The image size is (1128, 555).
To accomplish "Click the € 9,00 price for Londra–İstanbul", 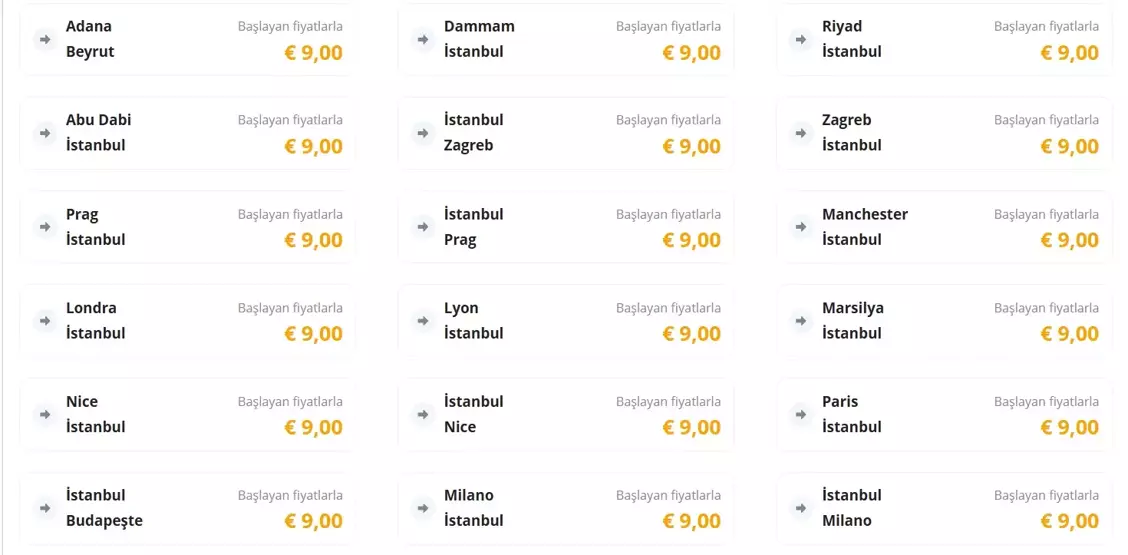I will click(x=313, y=334).
